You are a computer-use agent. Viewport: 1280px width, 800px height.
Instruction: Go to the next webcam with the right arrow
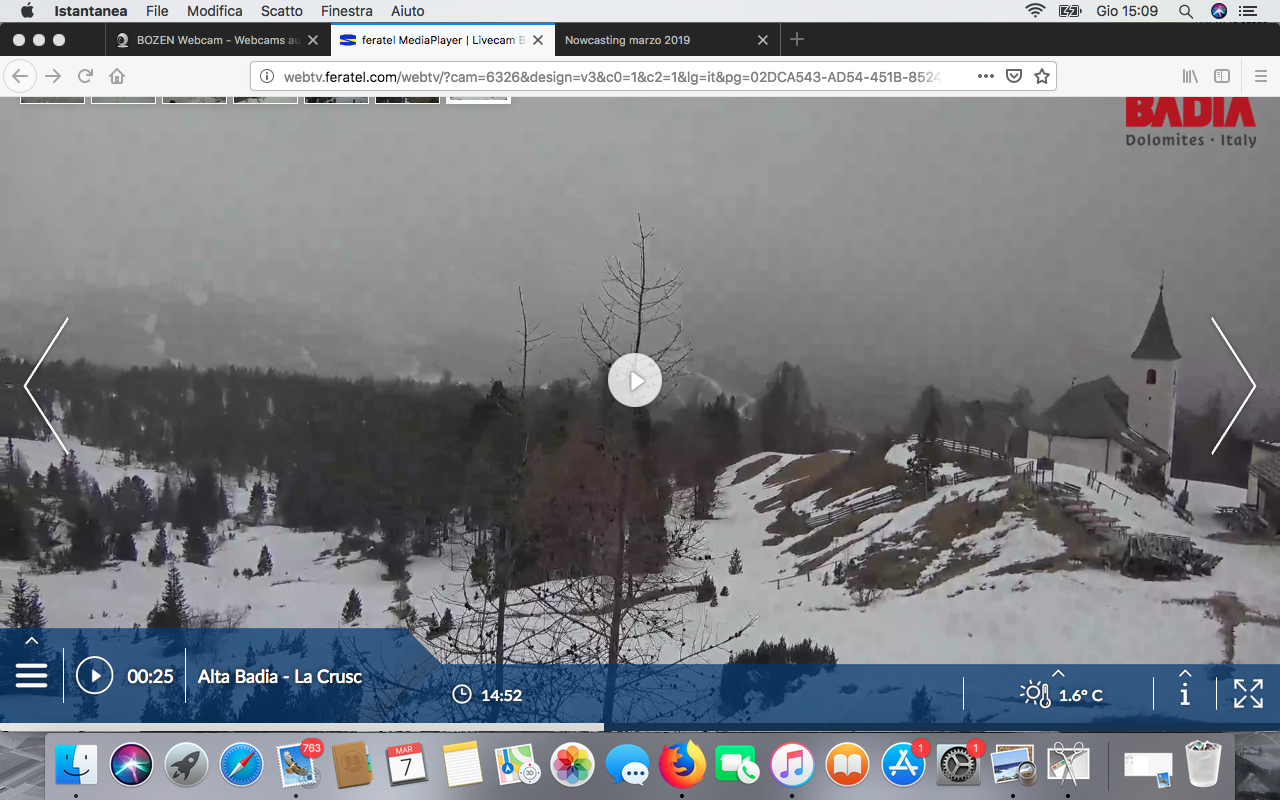pyautogui.click(x=1233, y=386)
